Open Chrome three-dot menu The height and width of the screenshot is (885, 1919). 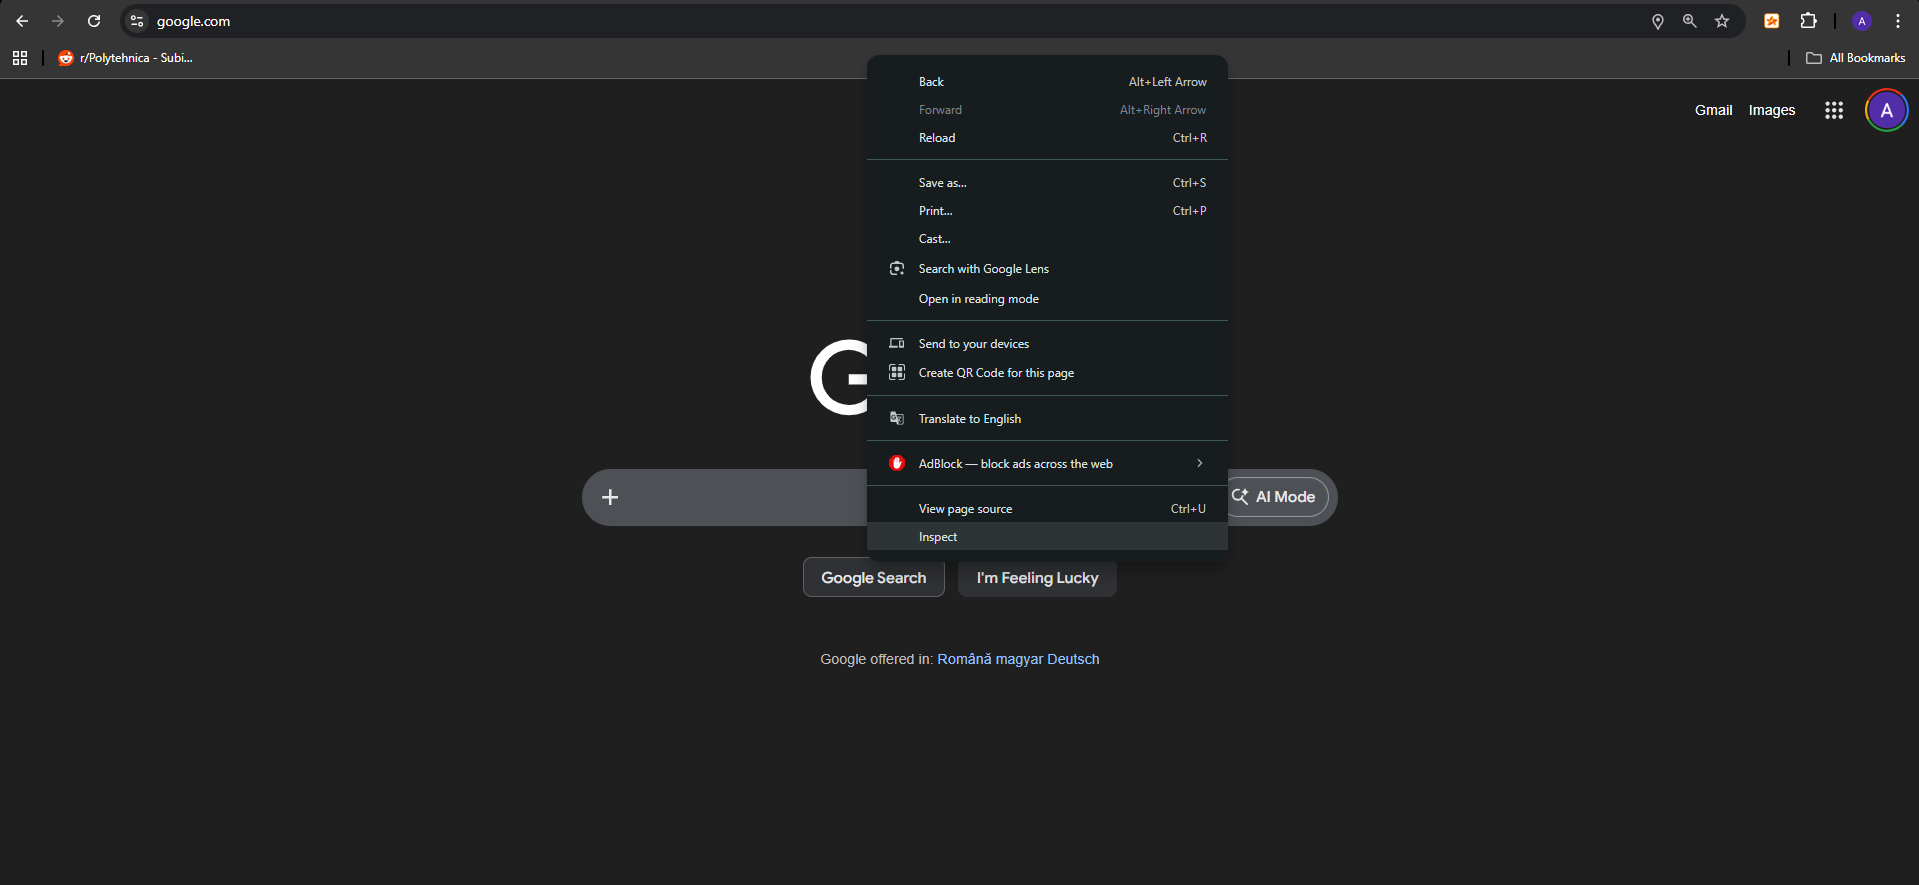(1898, 21)
